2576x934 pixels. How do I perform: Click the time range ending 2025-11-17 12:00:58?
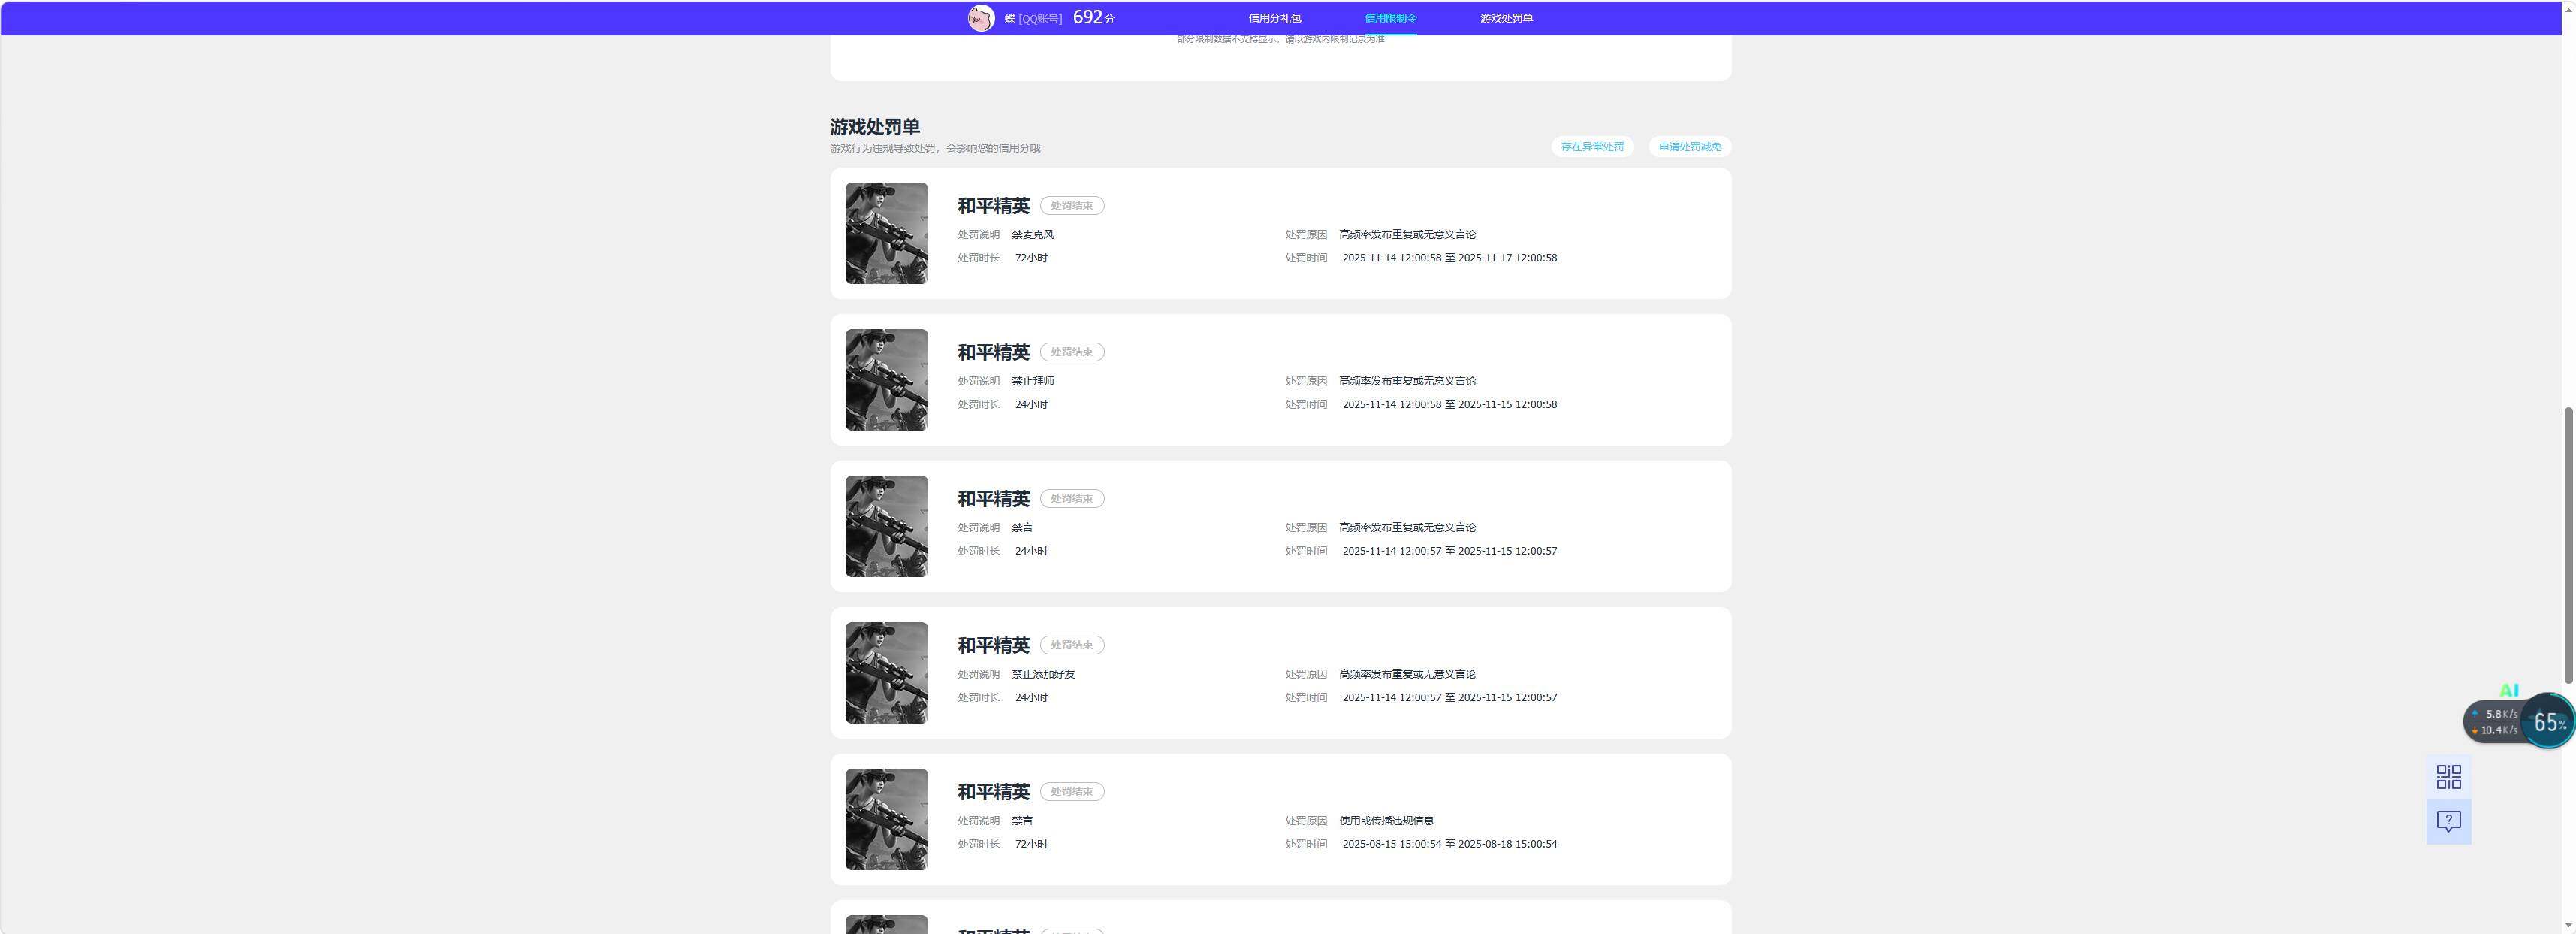1449,258
